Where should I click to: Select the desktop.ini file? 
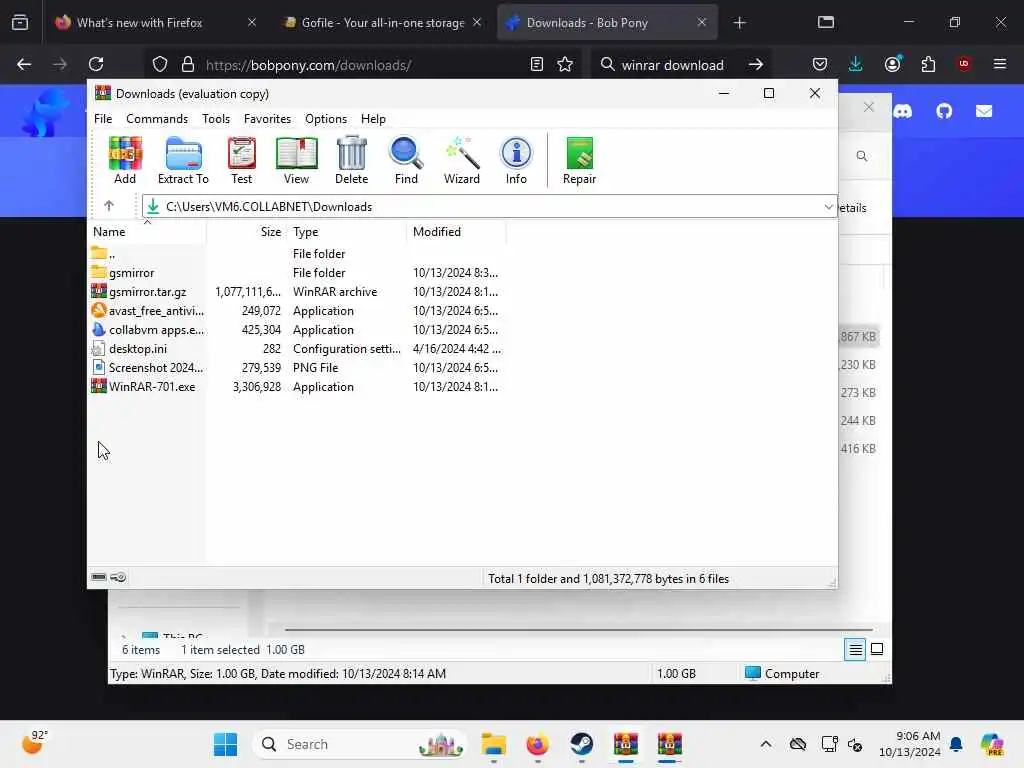[x=297, y=349]
